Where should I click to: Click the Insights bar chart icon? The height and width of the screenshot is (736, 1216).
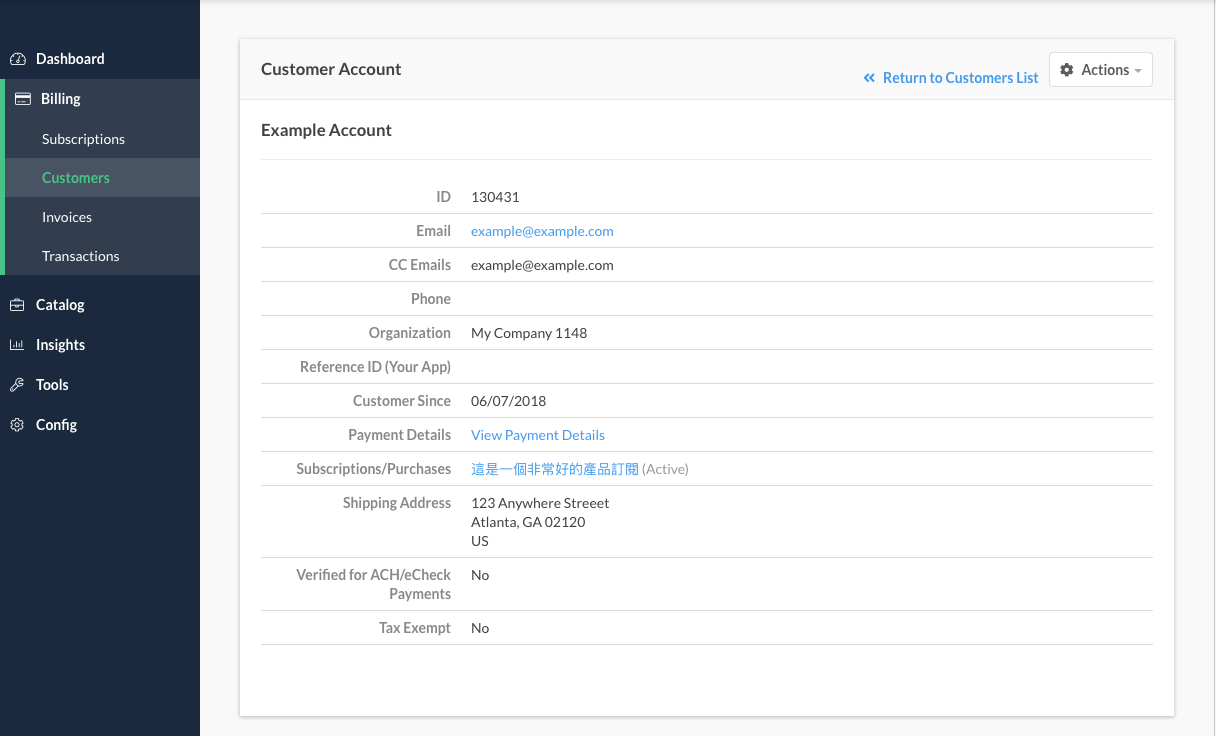click(17, 345)
